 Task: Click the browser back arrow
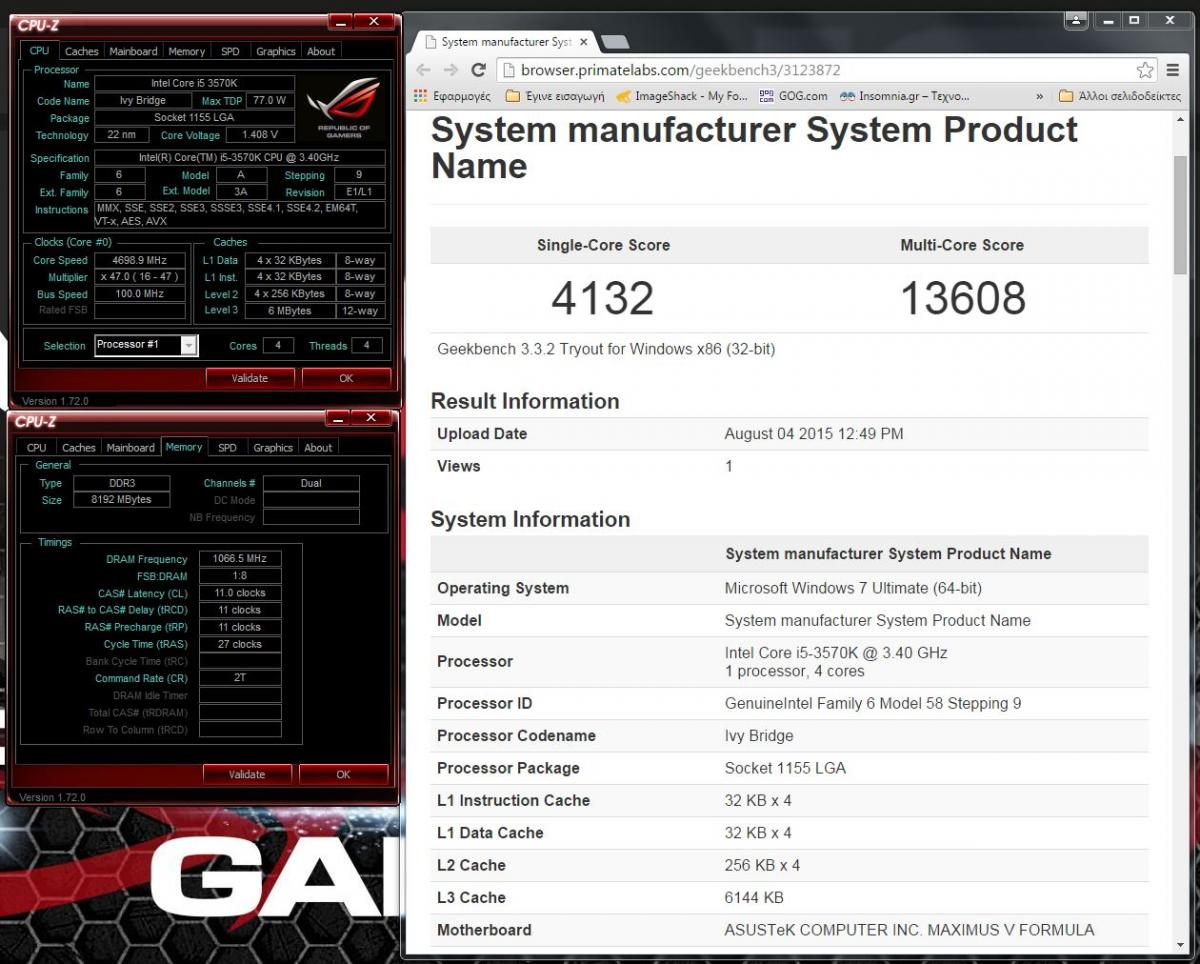423,70
